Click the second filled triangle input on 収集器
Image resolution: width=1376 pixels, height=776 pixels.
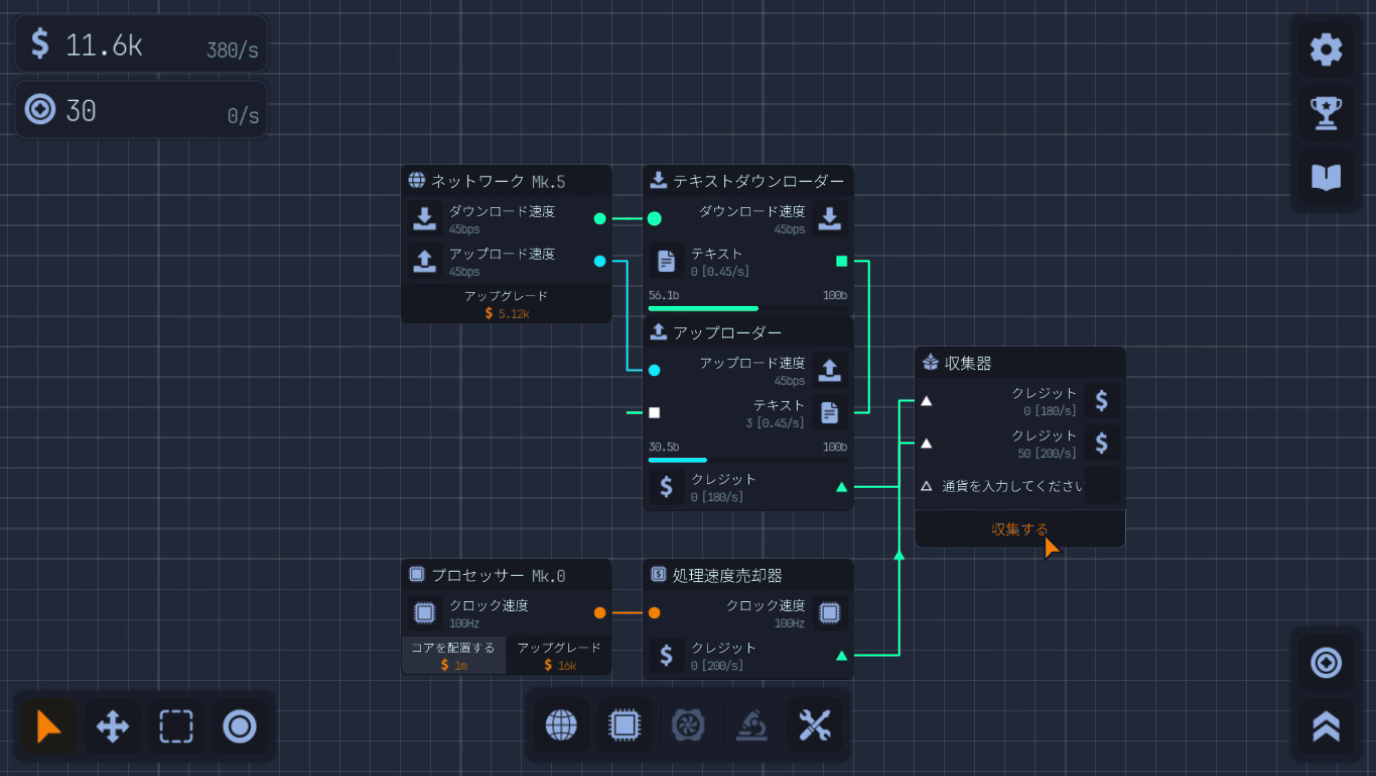coord(926,443)
